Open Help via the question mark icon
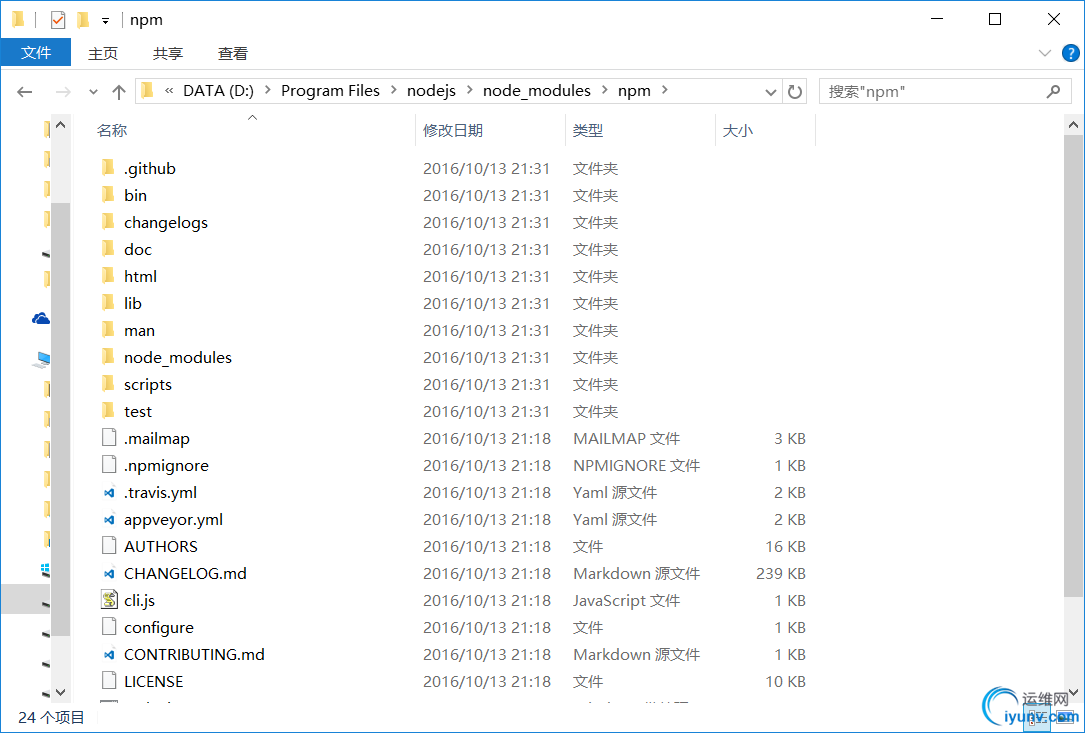Image resolution: width=1085 pixels, height=733 pixels. (x=1070, y=53)
